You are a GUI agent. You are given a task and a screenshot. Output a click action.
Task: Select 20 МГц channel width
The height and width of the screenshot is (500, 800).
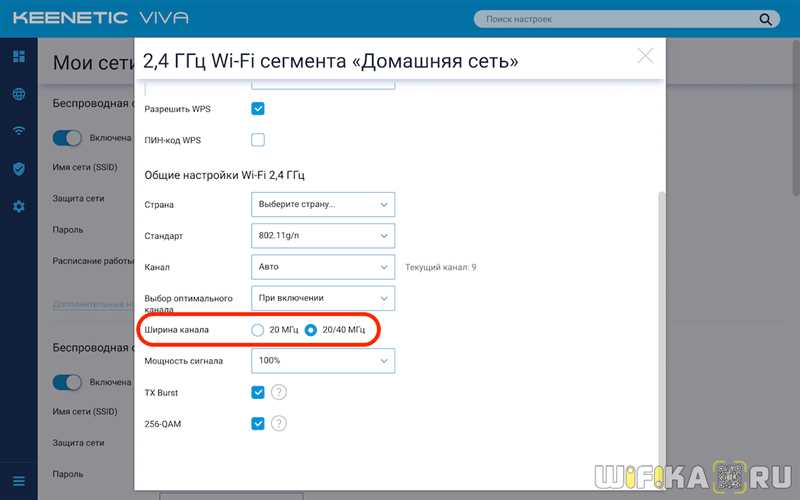coord(258,330)
